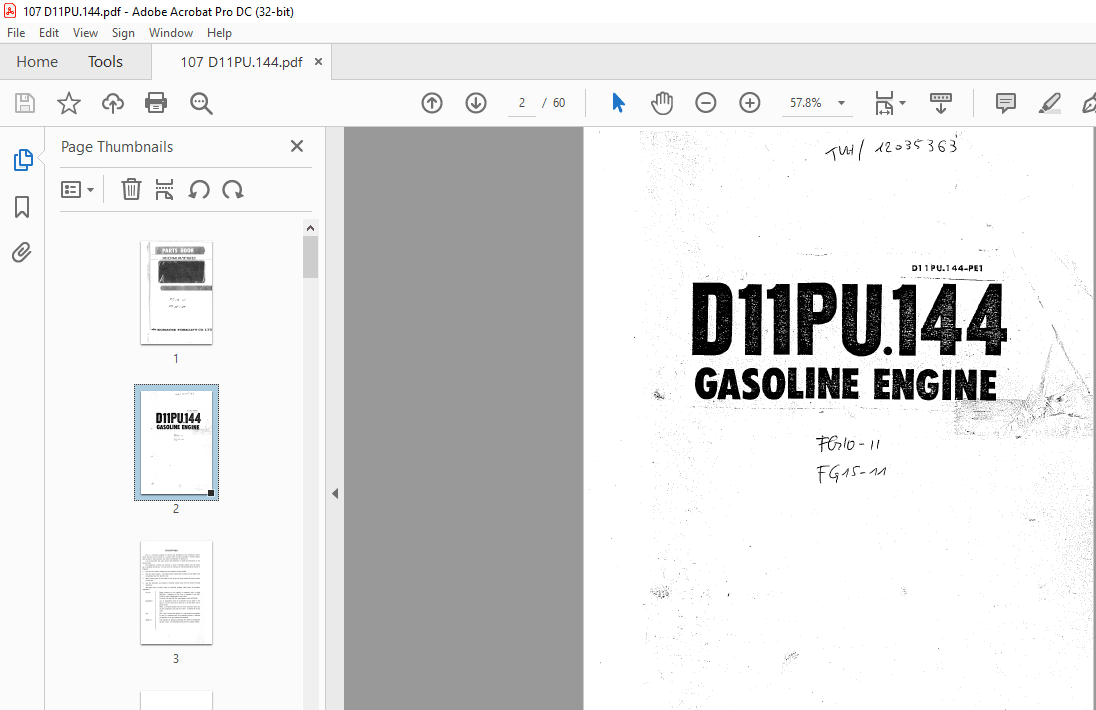Open the Bookmarks sidebar icon
Screen dimensions: 1096x710
tap(22, 207)
